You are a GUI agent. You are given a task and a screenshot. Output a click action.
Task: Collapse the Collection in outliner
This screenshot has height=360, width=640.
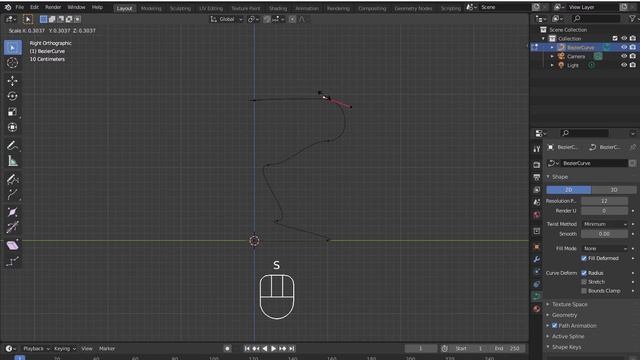tap(543, 39)
